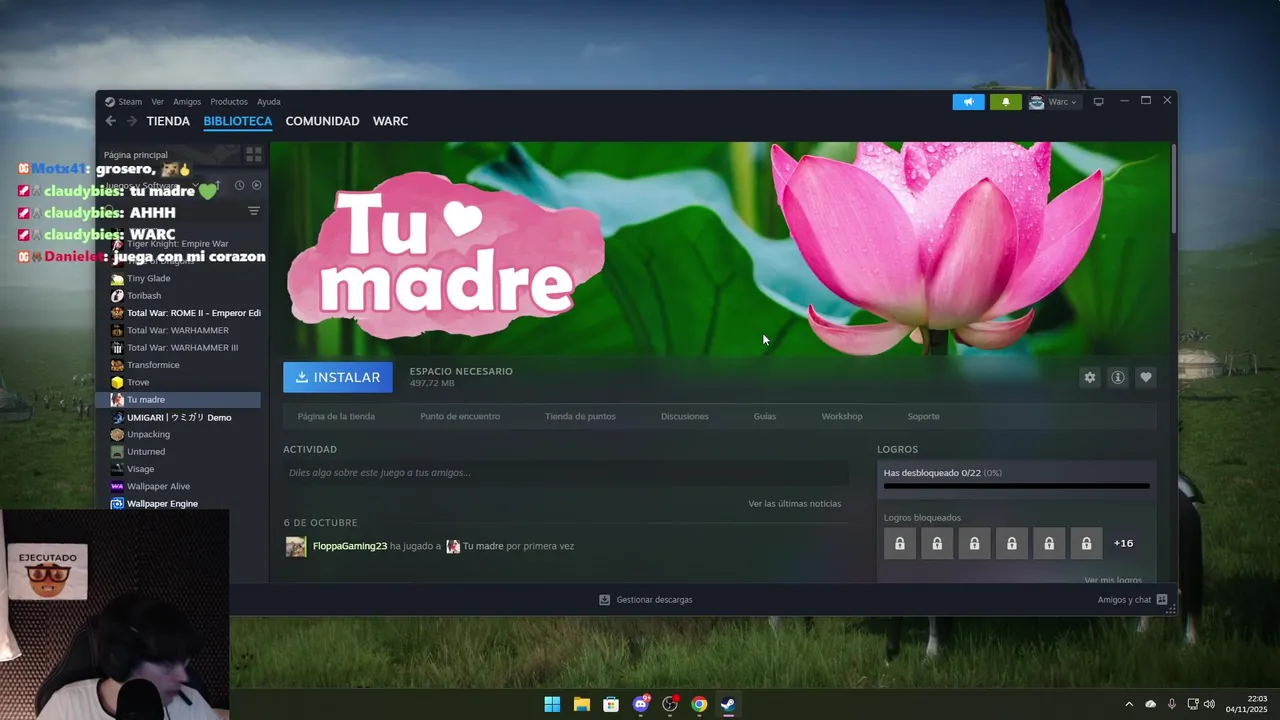Click the FloppaGaming23 avatar in activity
Viewport: 1280px width, 720px height.
[x=296, y=546]
